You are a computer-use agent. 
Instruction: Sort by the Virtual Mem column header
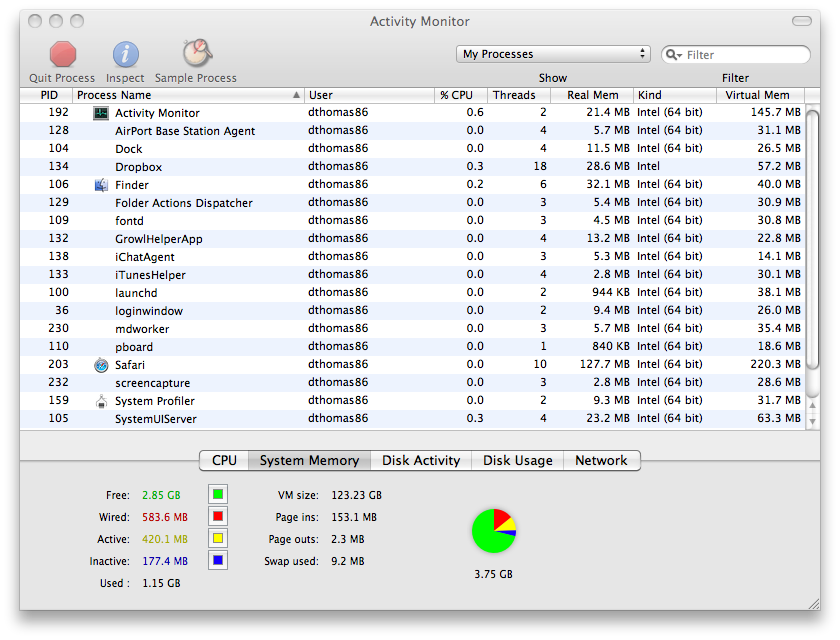point(761,95)
